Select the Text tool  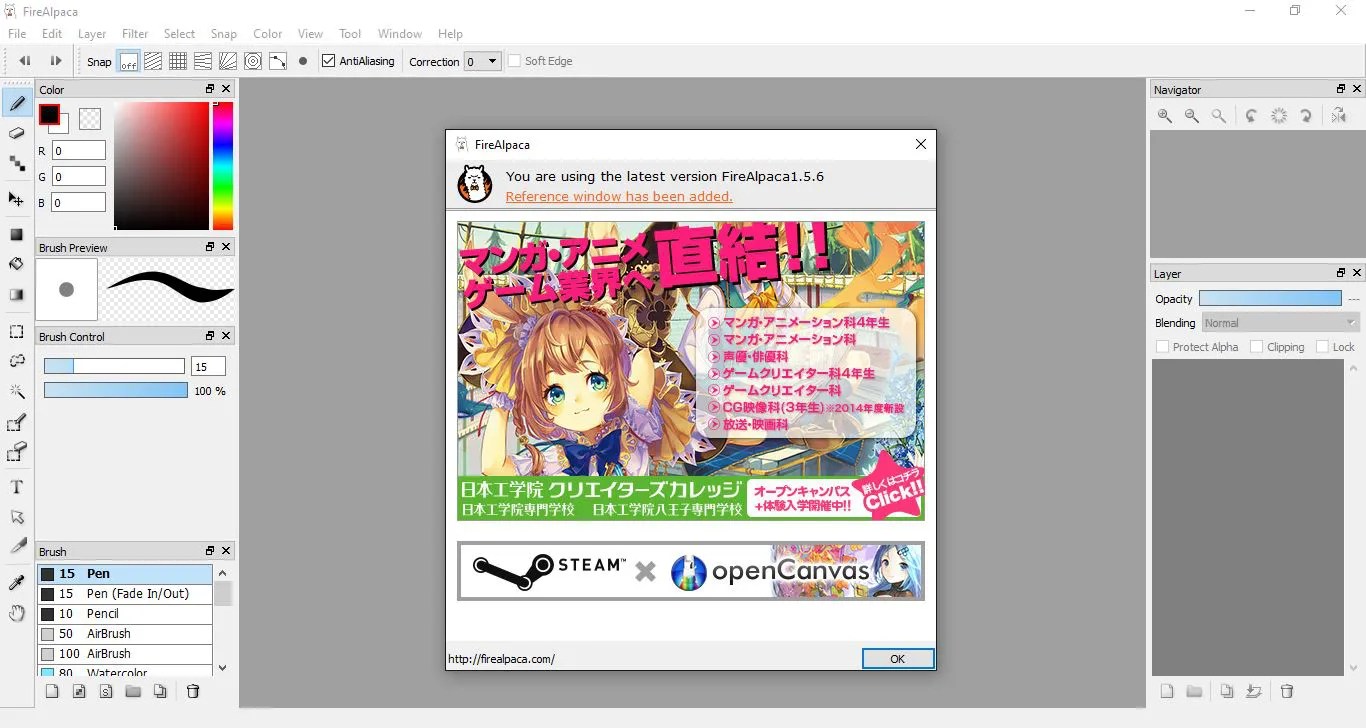[x=17, y=487]
